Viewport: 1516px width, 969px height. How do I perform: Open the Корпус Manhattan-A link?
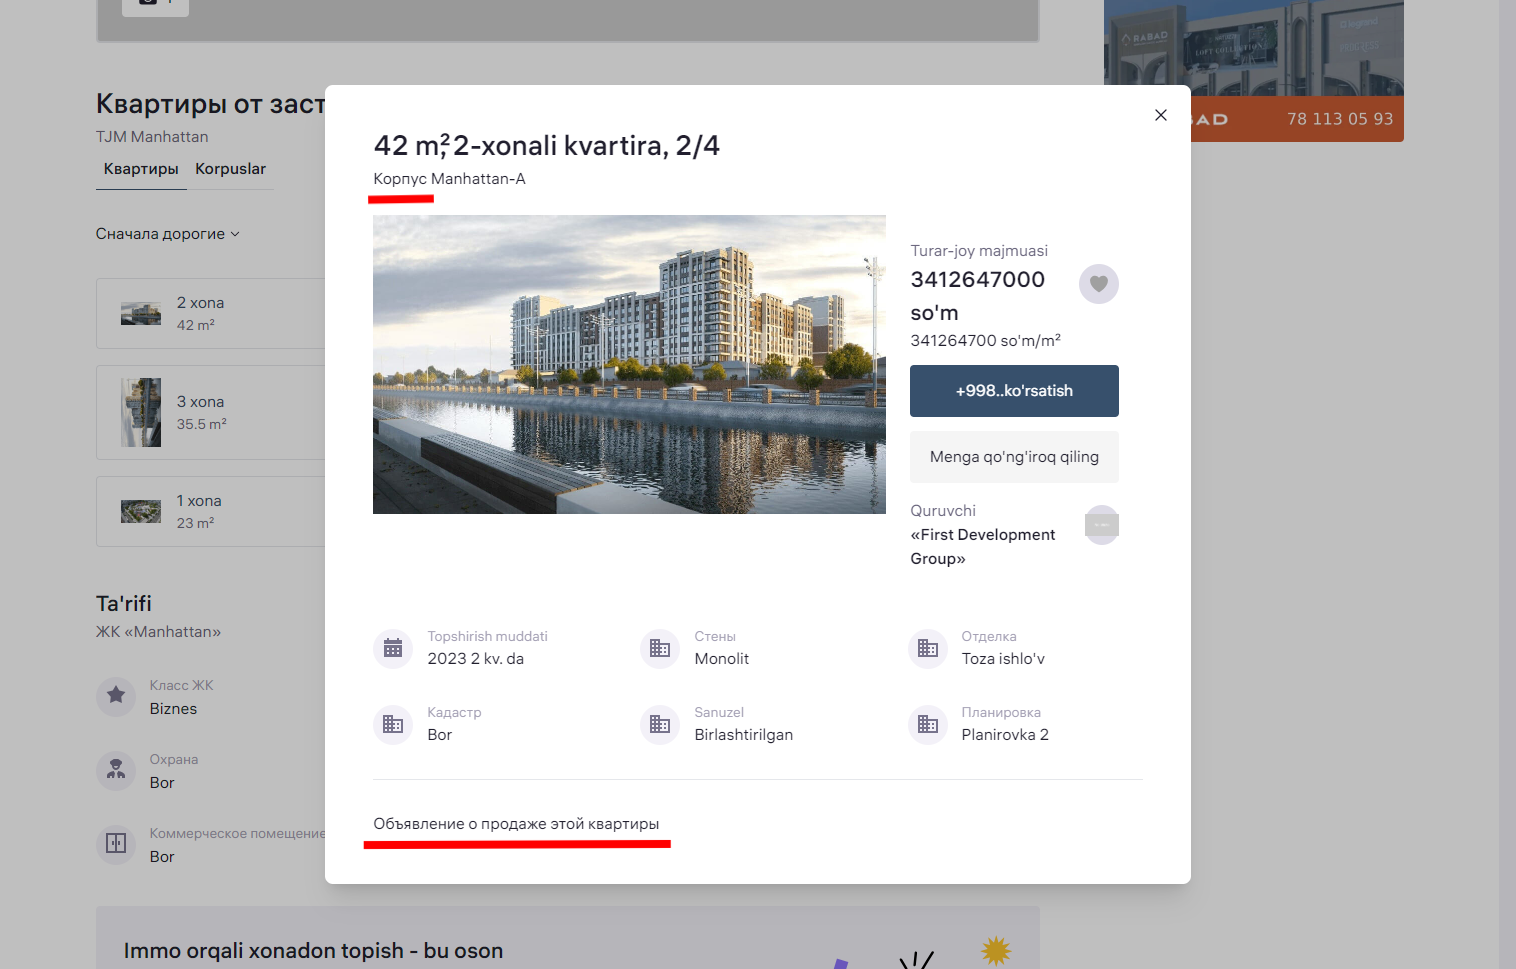coord(449,179)
